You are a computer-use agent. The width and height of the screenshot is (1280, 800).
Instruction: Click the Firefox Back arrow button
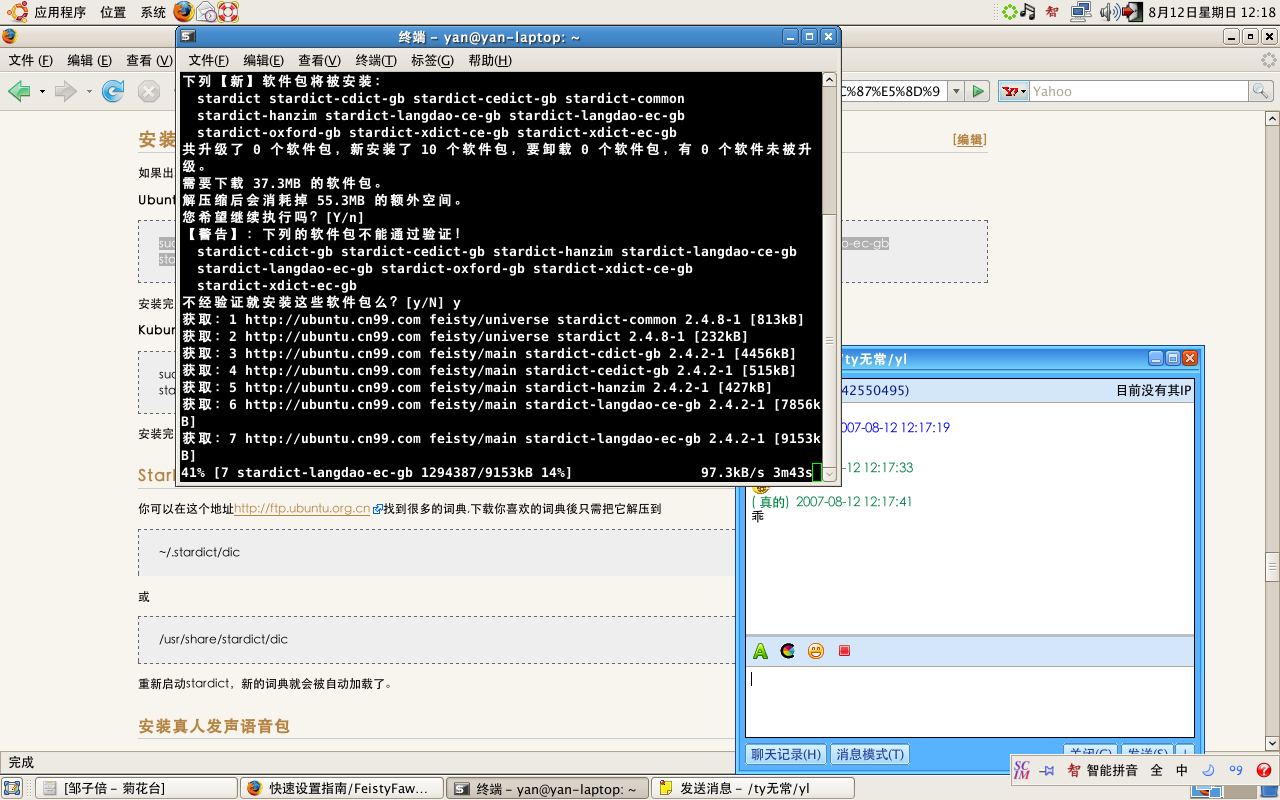point(18,91)
